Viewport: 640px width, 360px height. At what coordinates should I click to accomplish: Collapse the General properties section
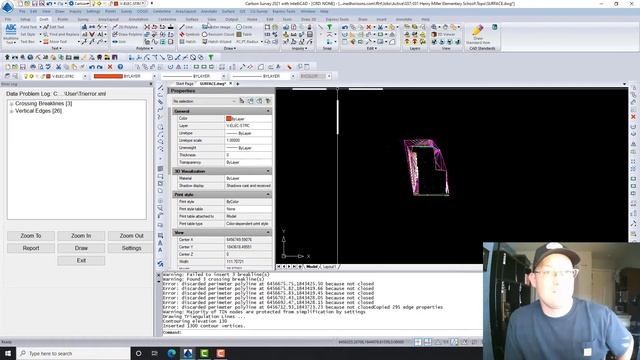[268, 111]
